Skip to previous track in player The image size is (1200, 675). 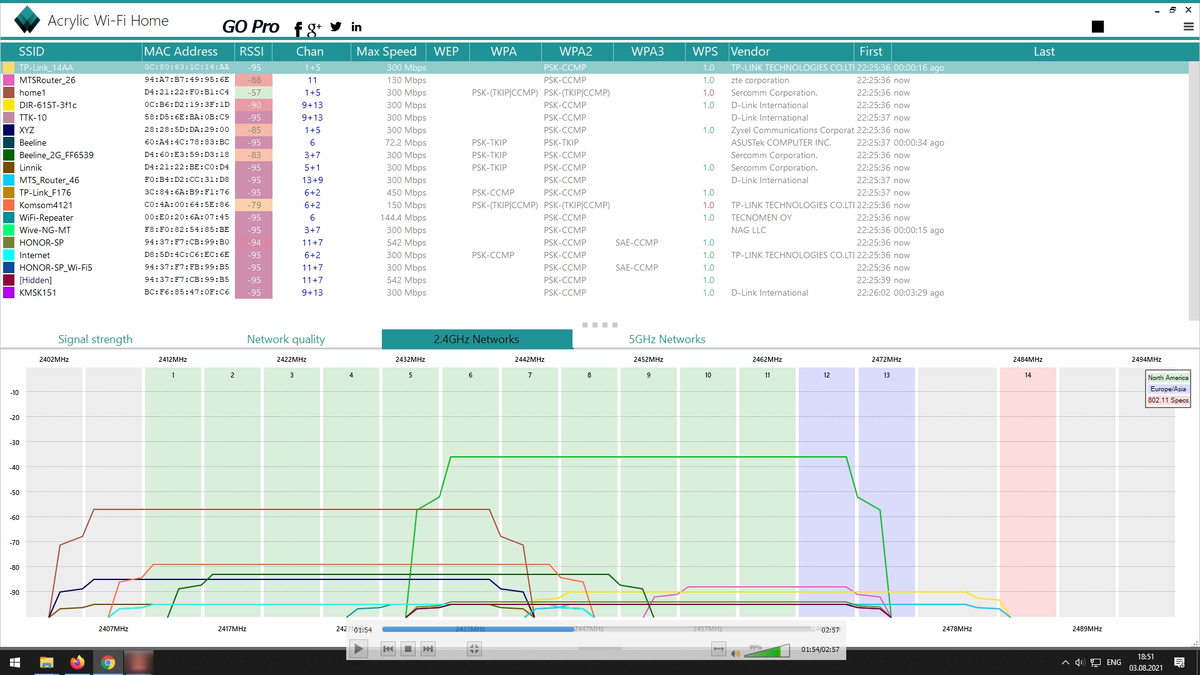point(388,649)
